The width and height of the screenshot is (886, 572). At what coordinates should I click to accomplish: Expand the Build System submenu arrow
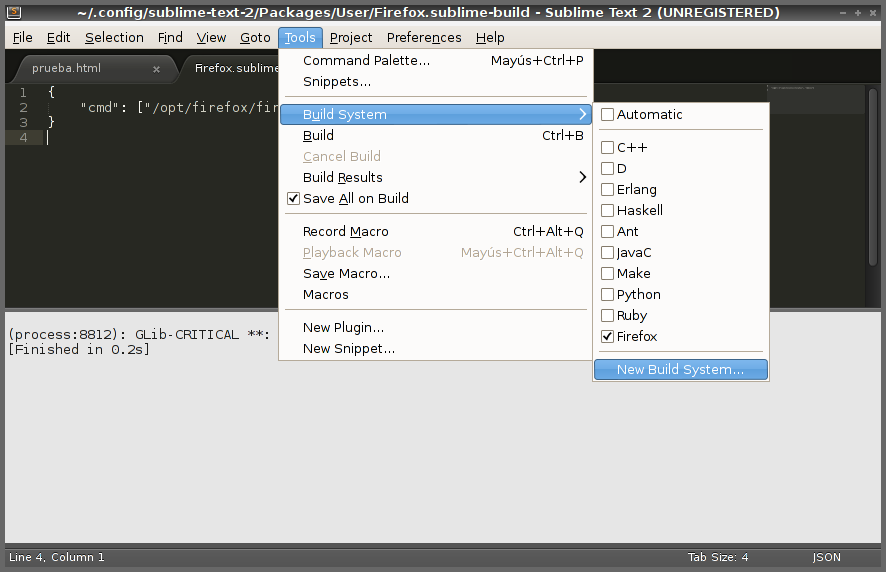point(583,114)
